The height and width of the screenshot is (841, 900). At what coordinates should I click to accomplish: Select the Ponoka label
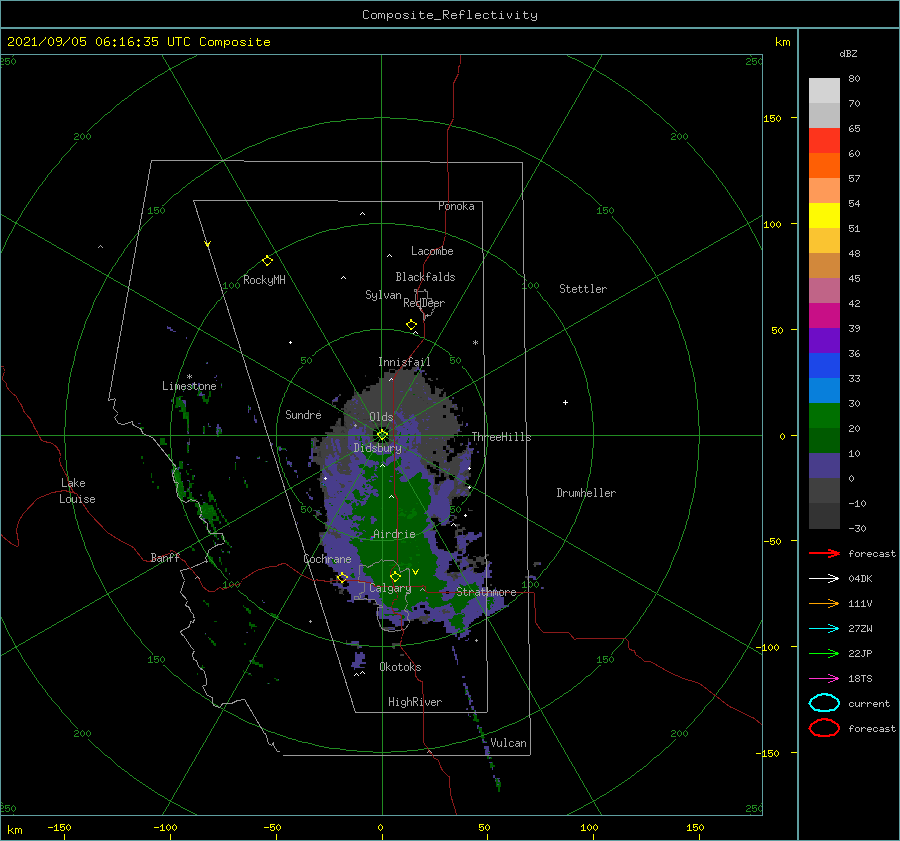tap(456, 206)
